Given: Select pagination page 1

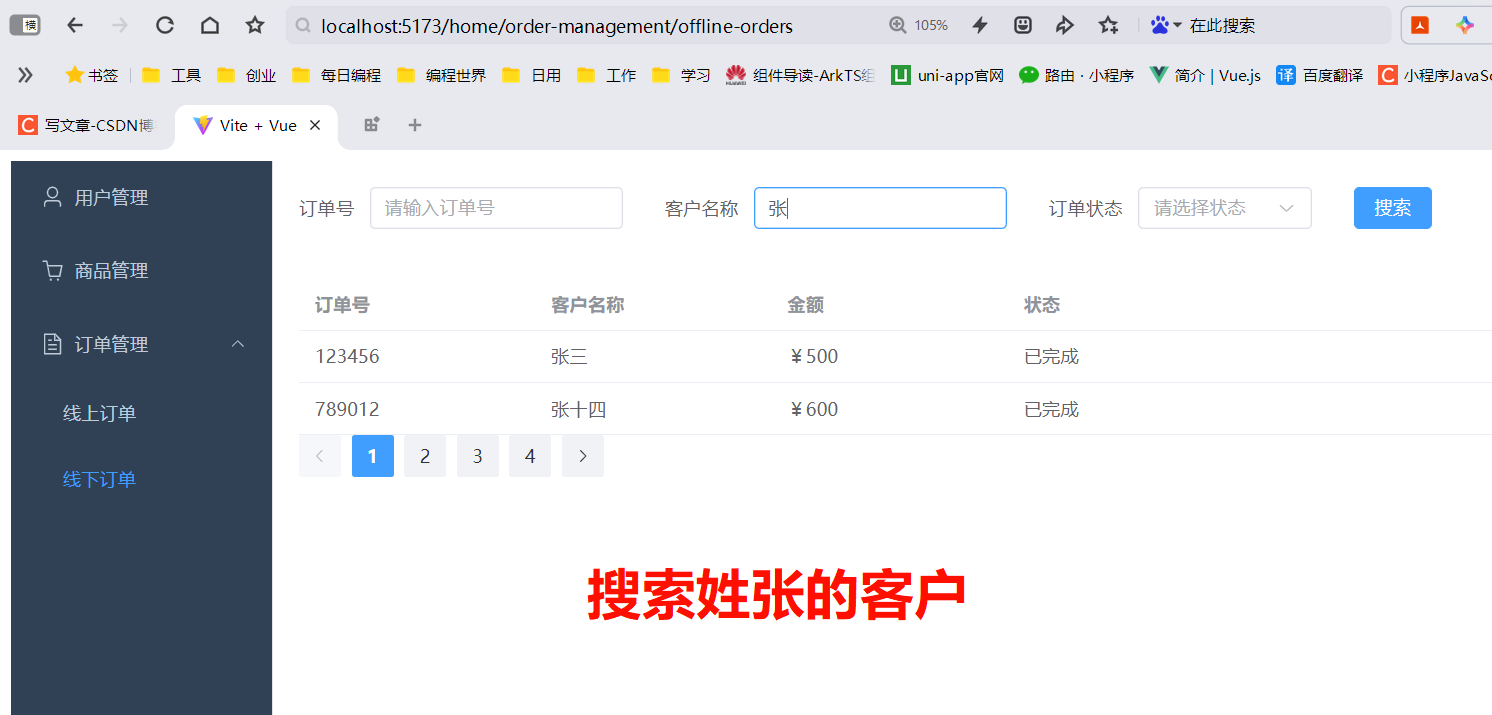Looking at the screenshot, I should coord(373,456).
